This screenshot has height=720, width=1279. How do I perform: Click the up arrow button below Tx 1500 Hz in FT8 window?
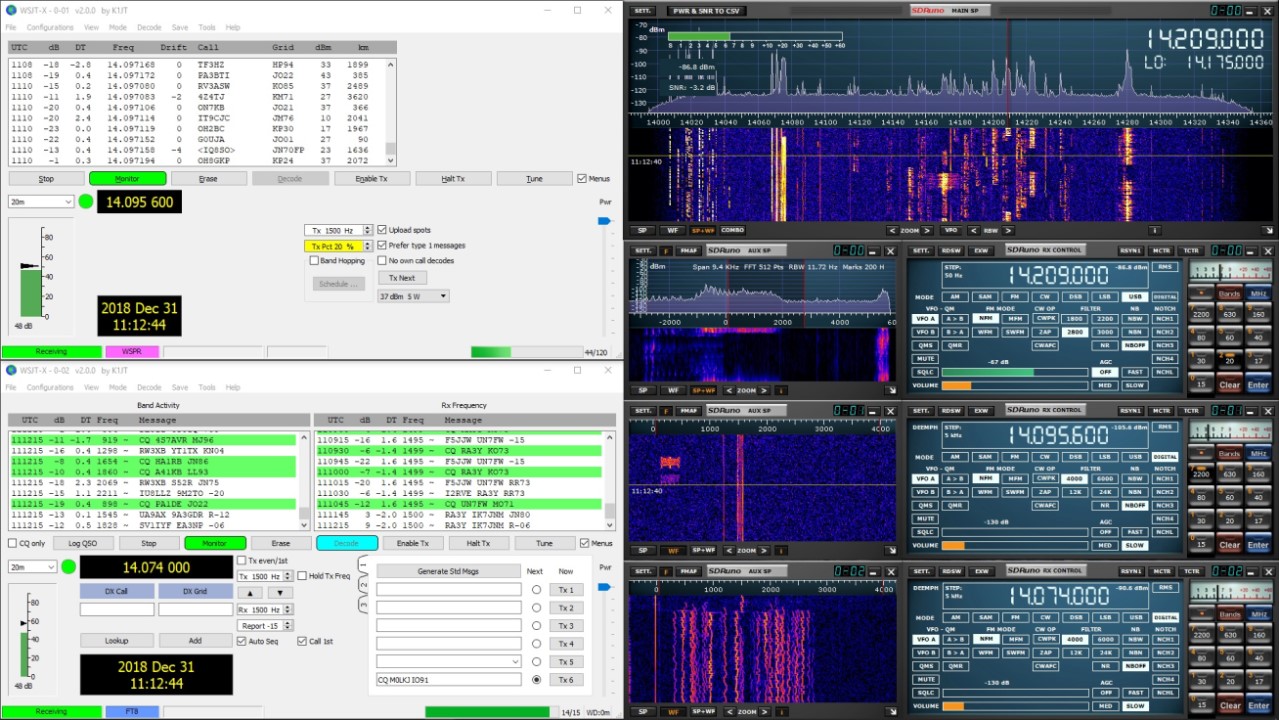[x=250, y=592]
